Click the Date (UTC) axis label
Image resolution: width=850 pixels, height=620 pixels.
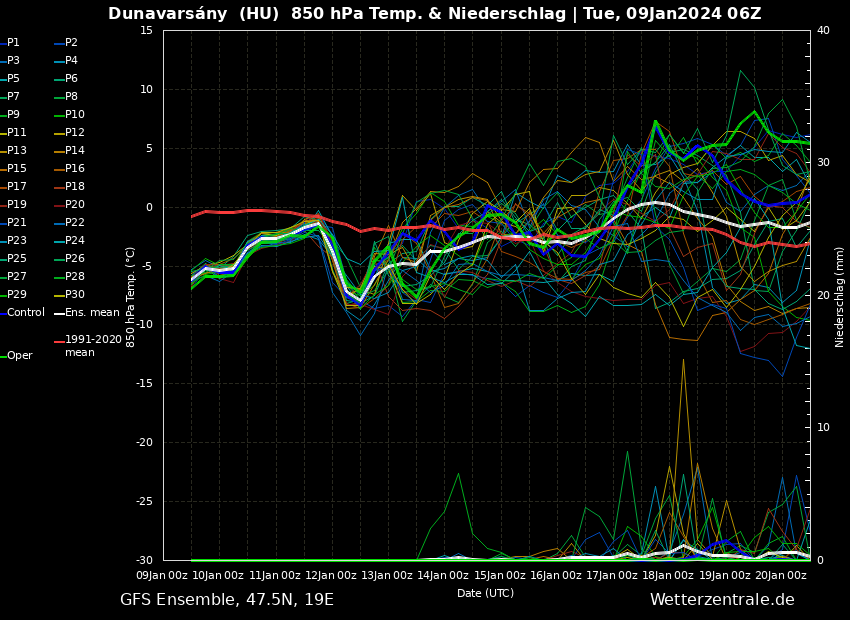[485, 594]
